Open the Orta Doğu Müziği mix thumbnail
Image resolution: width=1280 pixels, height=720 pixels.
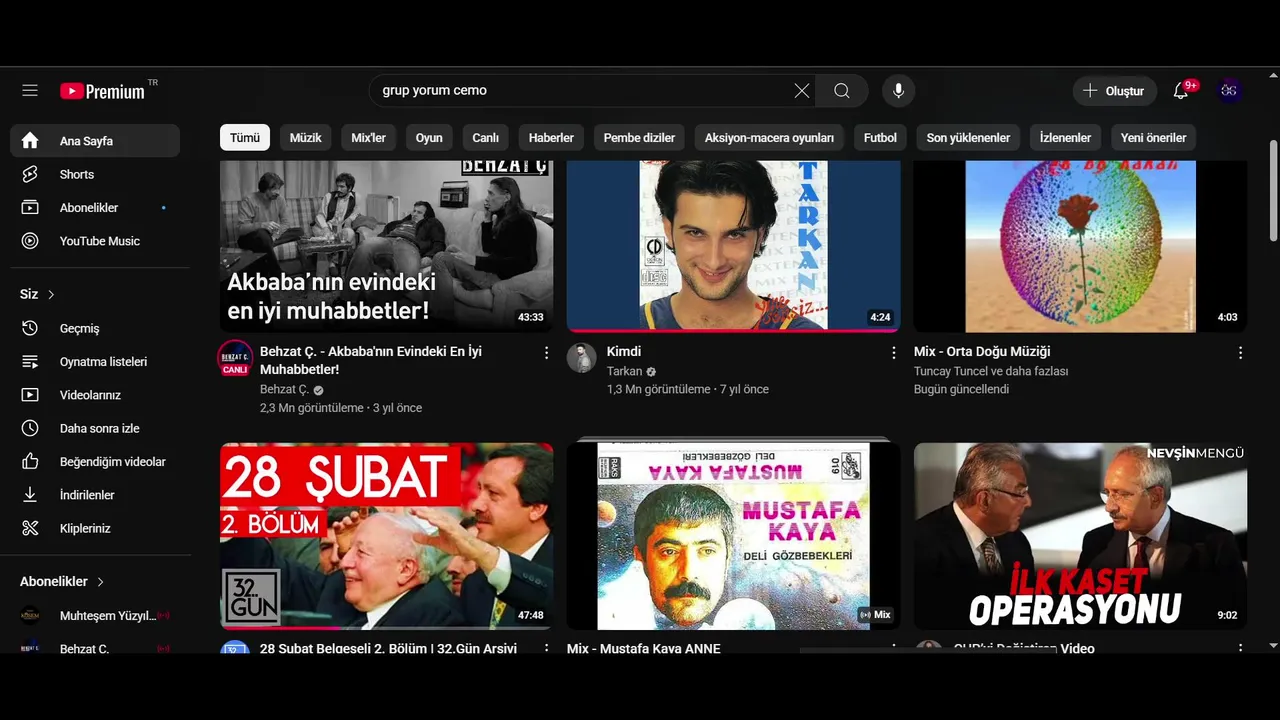[x=1080, y=246]
